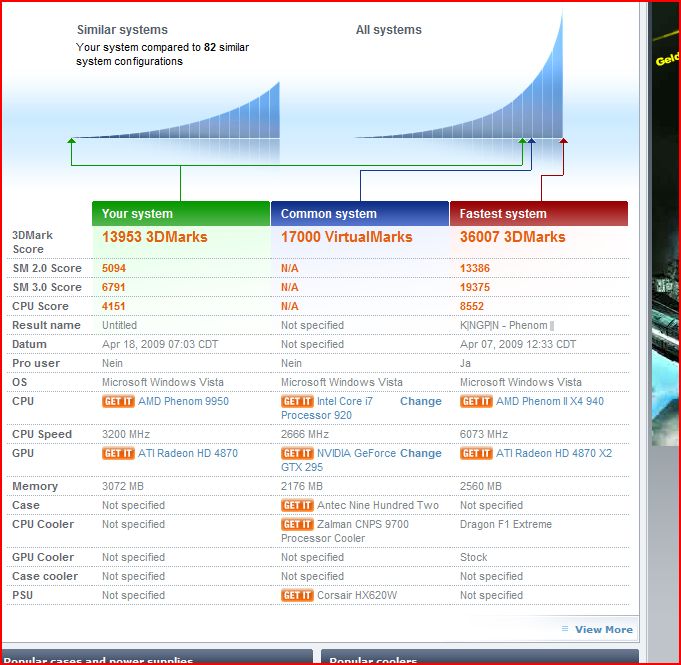
Task: Click GET IT badge beside Corsair HX620W
Action: [297, 595]
